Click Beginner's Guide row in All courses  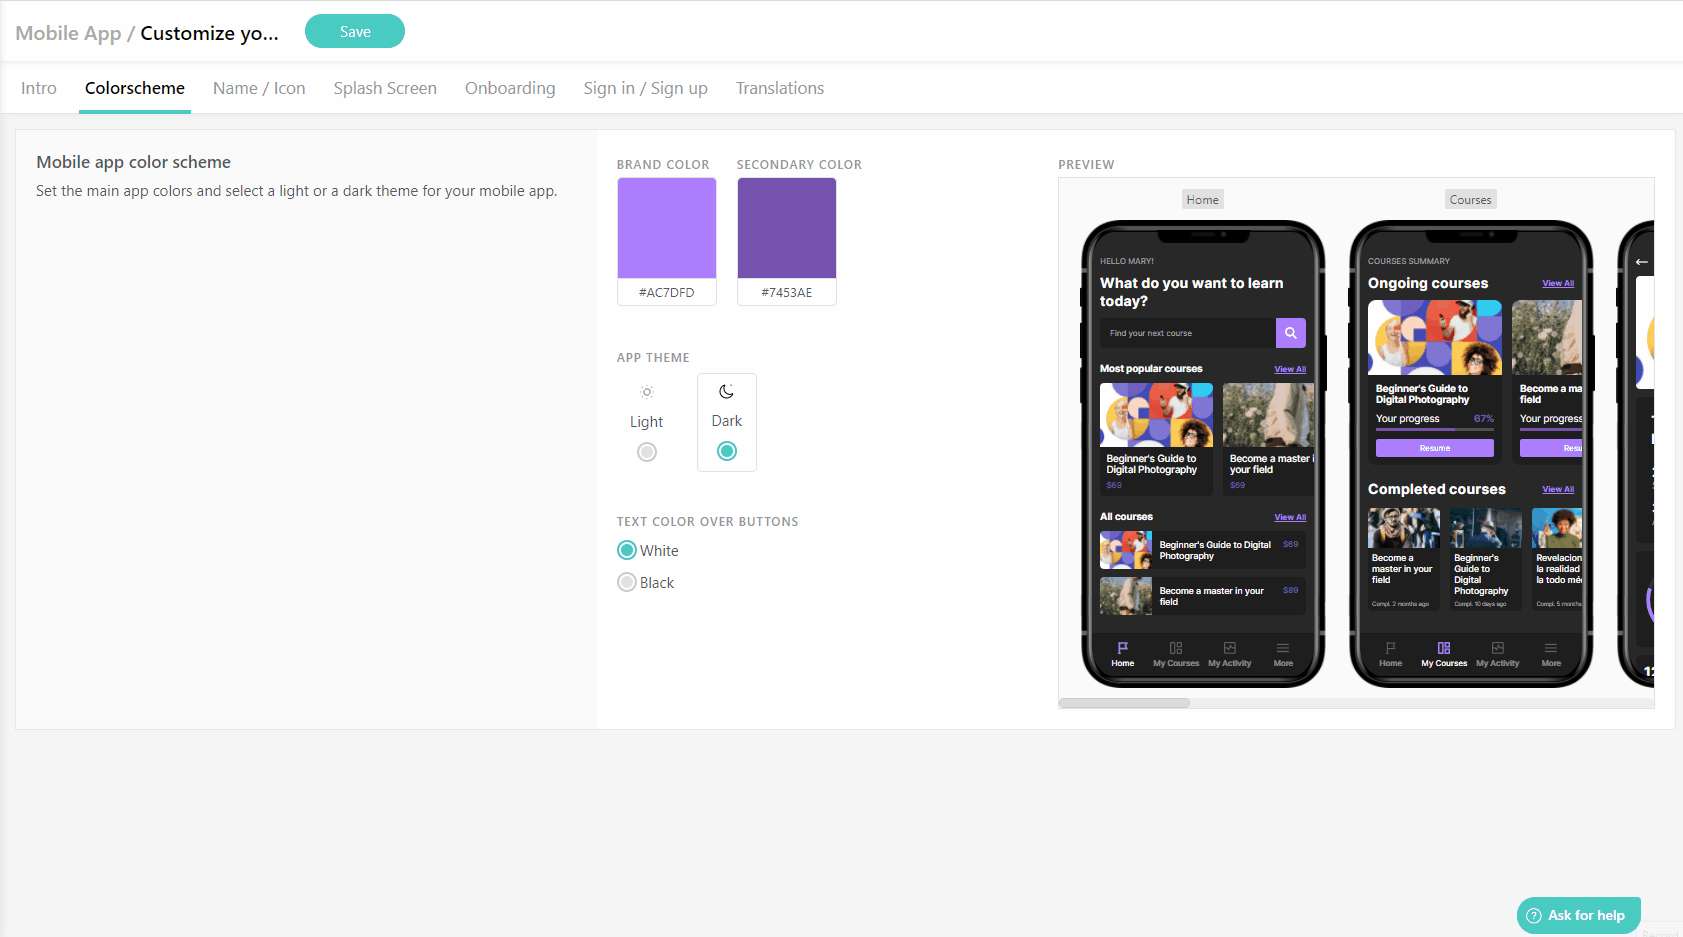(x=1202, y=550)
